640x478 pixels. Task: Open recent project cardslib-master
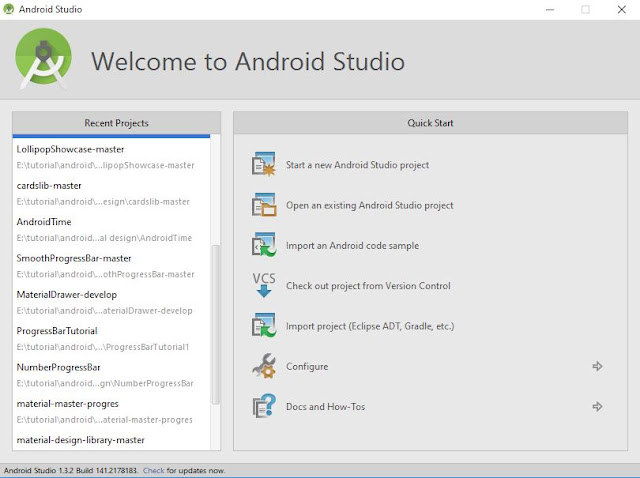(49, 186)
